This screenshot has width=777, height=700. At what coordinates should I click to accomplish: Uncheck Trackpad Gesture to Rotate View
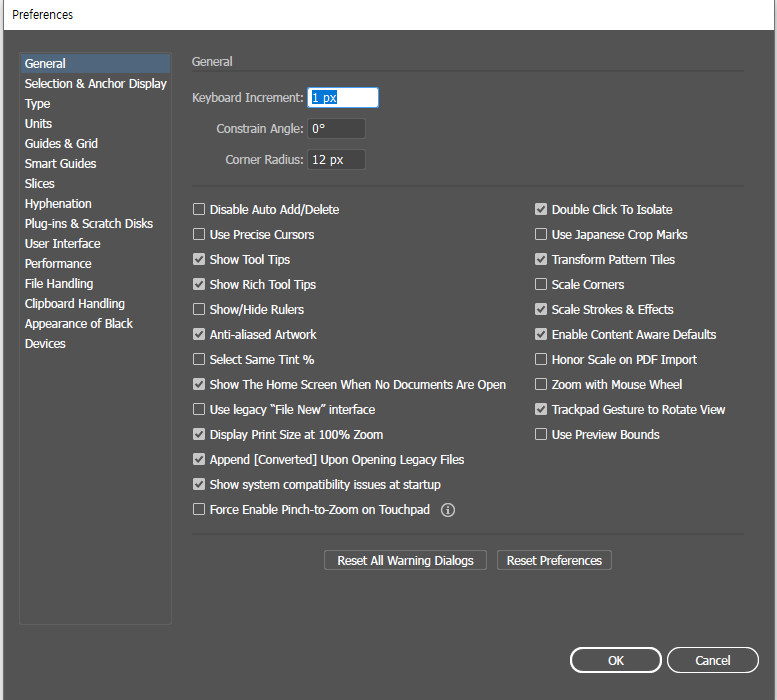click(541, 409)
